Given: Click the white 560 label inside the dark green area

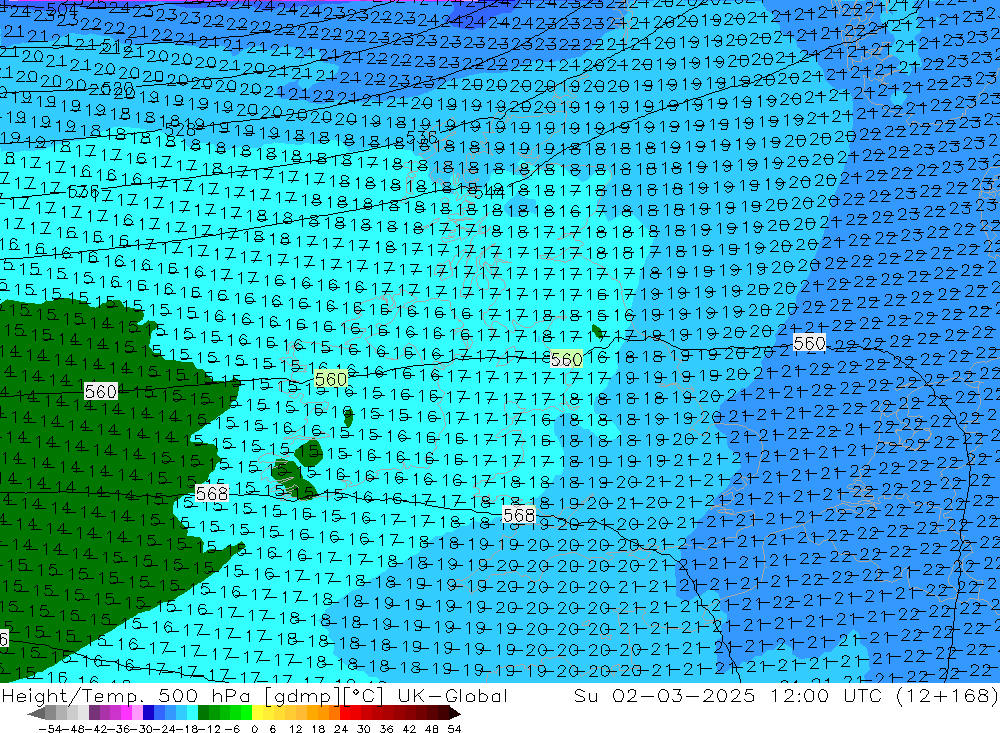Looking at the screenshot, I should pyautogui.click(x=101, y=391).
